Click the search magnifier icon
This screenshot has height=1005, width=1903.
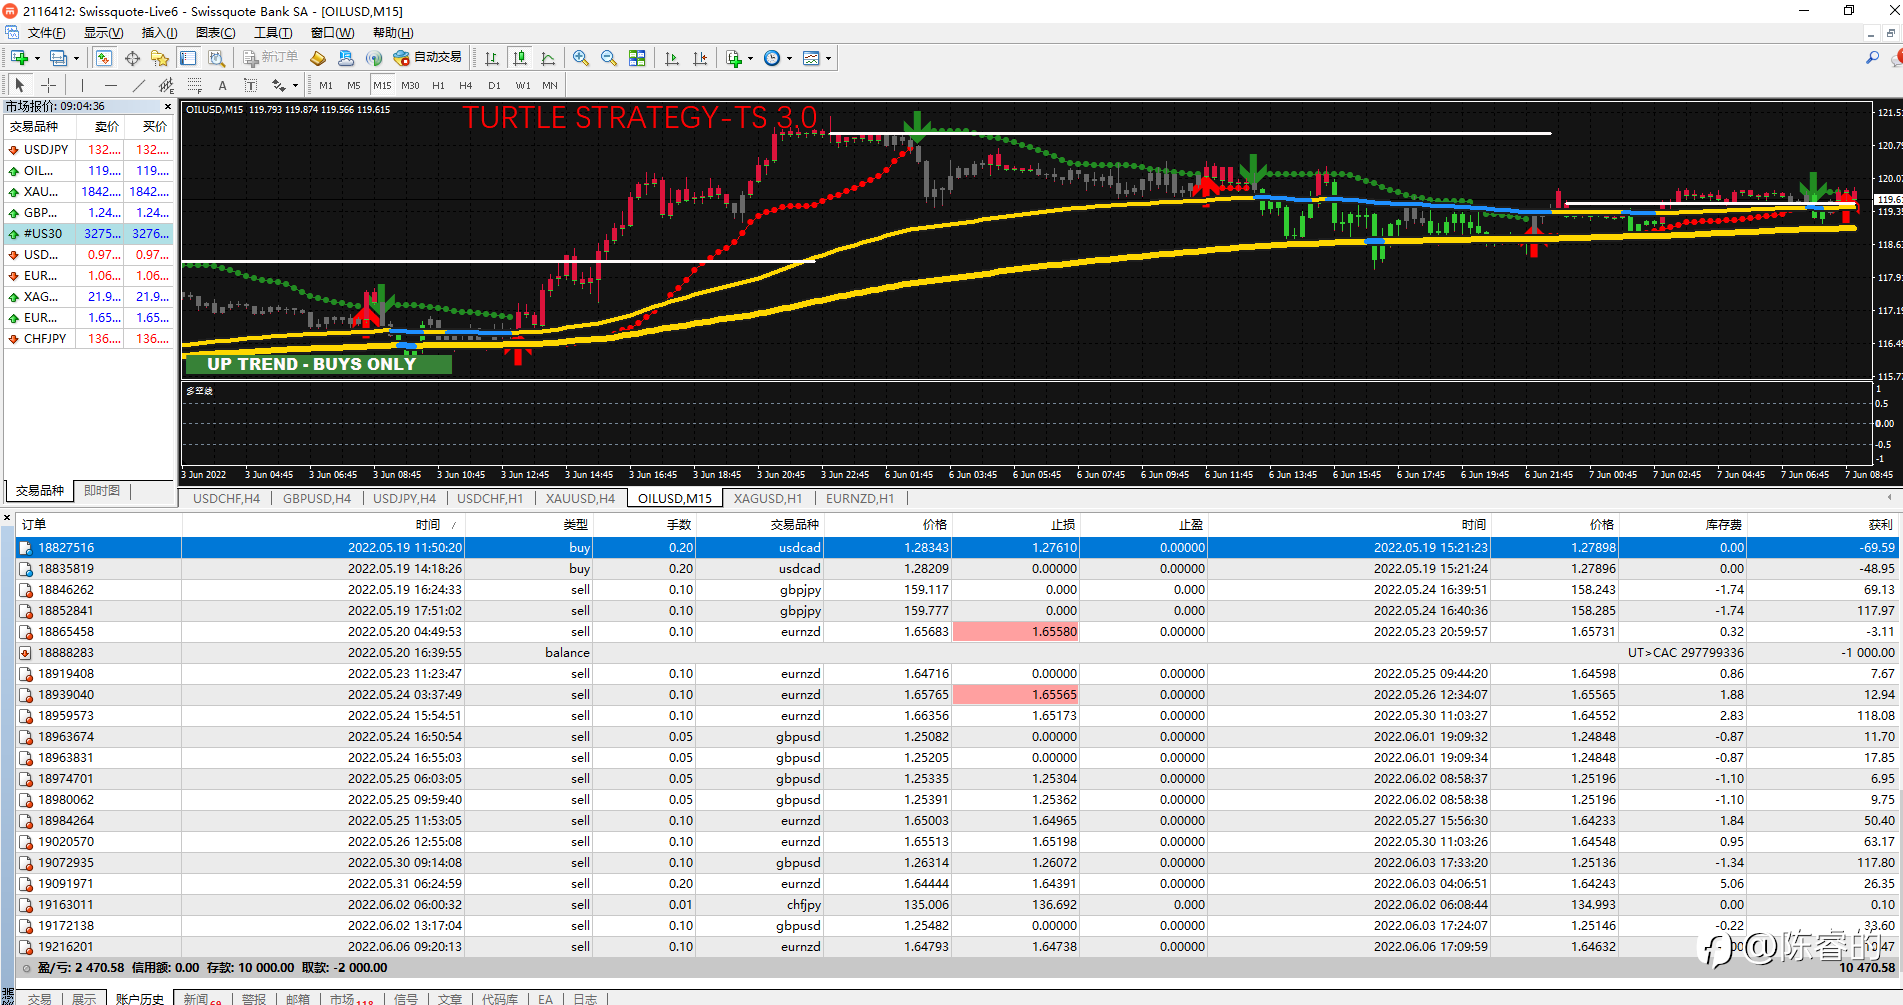1872,58
